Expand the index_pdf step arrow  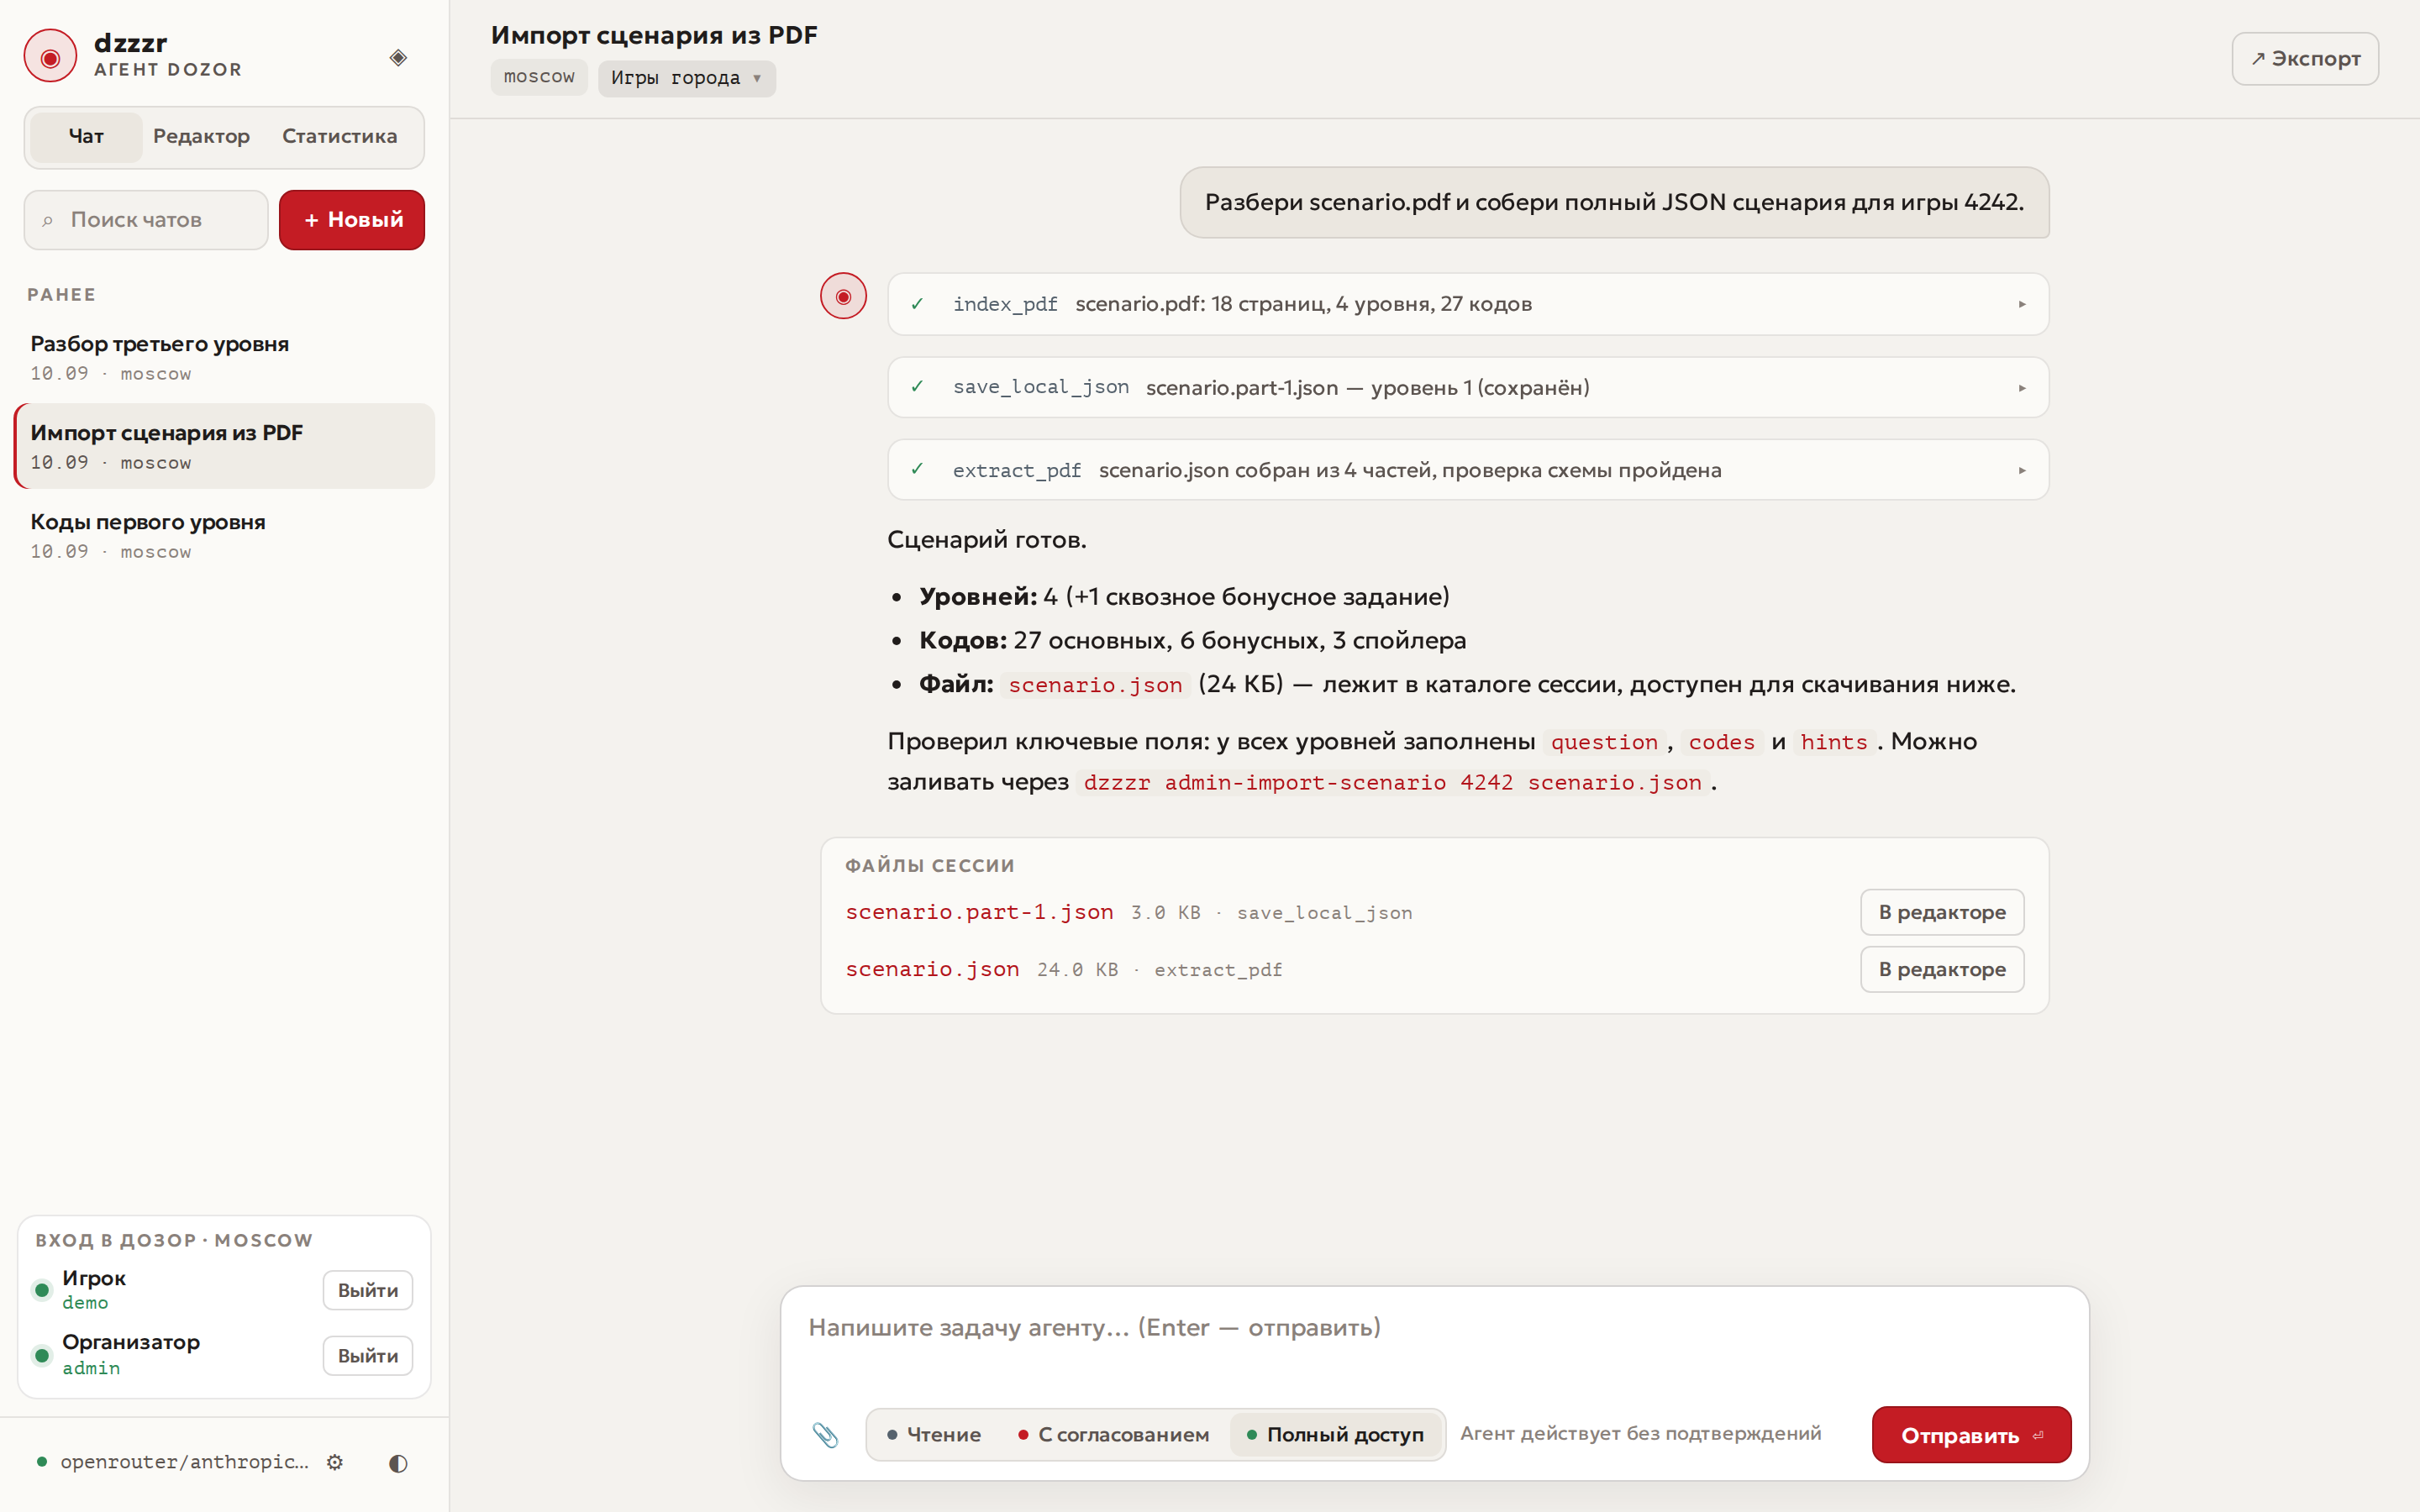pyautogui.click(x=2022, y=304)
